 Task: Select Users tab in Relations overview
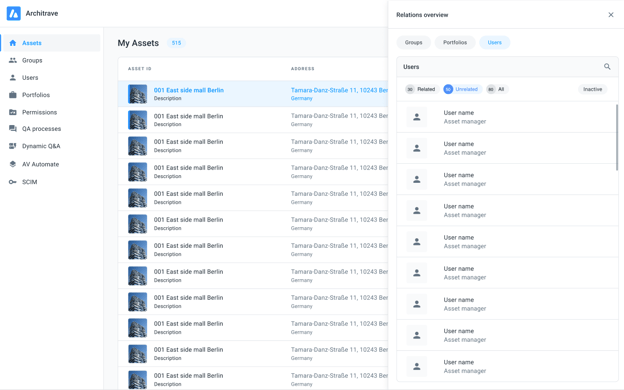coord(495,43)
